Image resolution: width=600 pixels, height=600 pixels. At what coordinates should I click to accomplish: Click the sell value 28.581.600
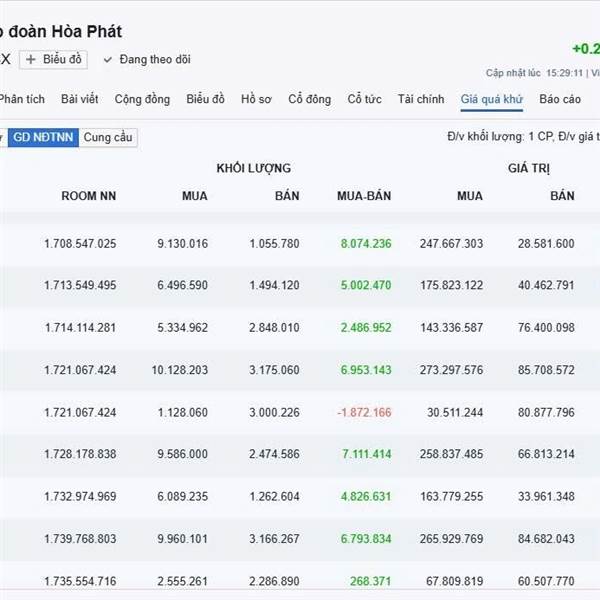click(x=546, y=244)
